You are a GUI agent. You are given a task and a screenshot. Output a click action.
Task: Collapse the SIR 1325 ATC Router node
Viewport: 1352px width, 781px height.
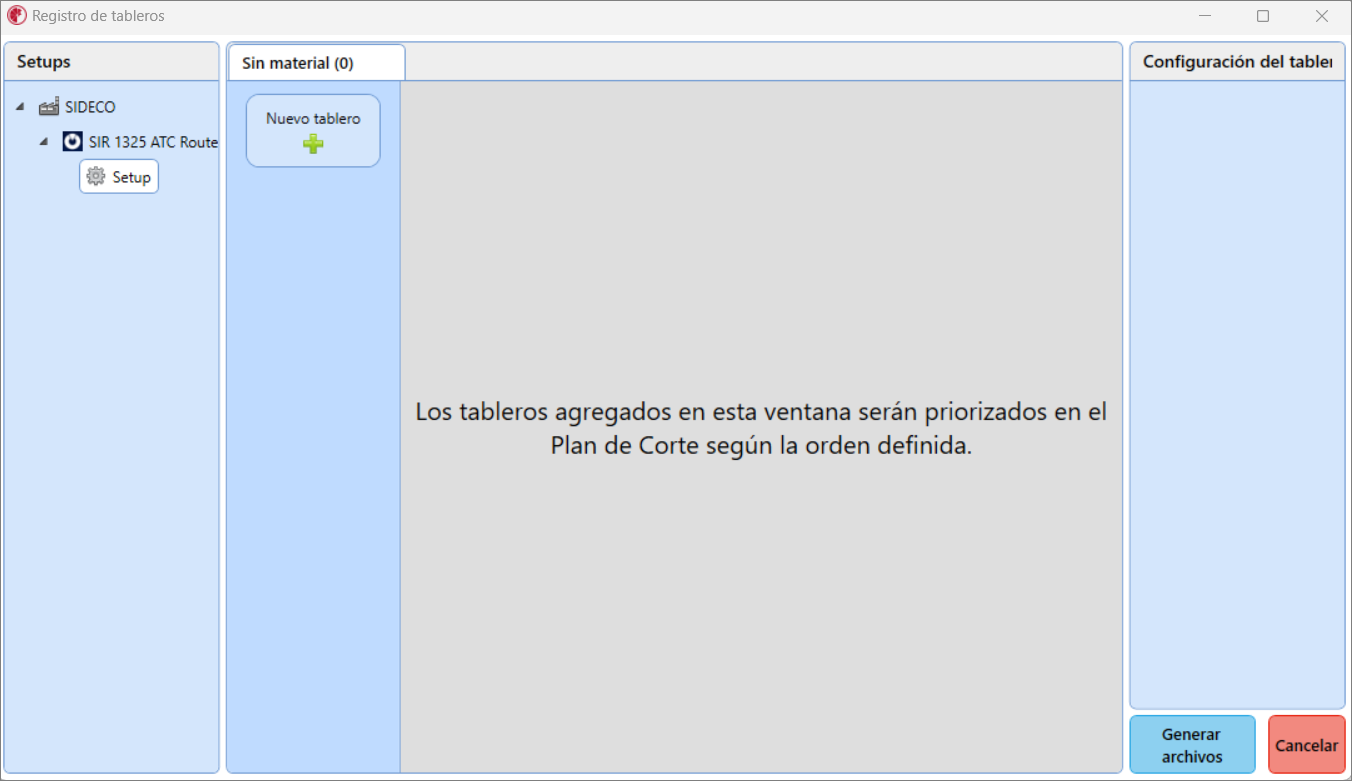(x=43, y=142)
